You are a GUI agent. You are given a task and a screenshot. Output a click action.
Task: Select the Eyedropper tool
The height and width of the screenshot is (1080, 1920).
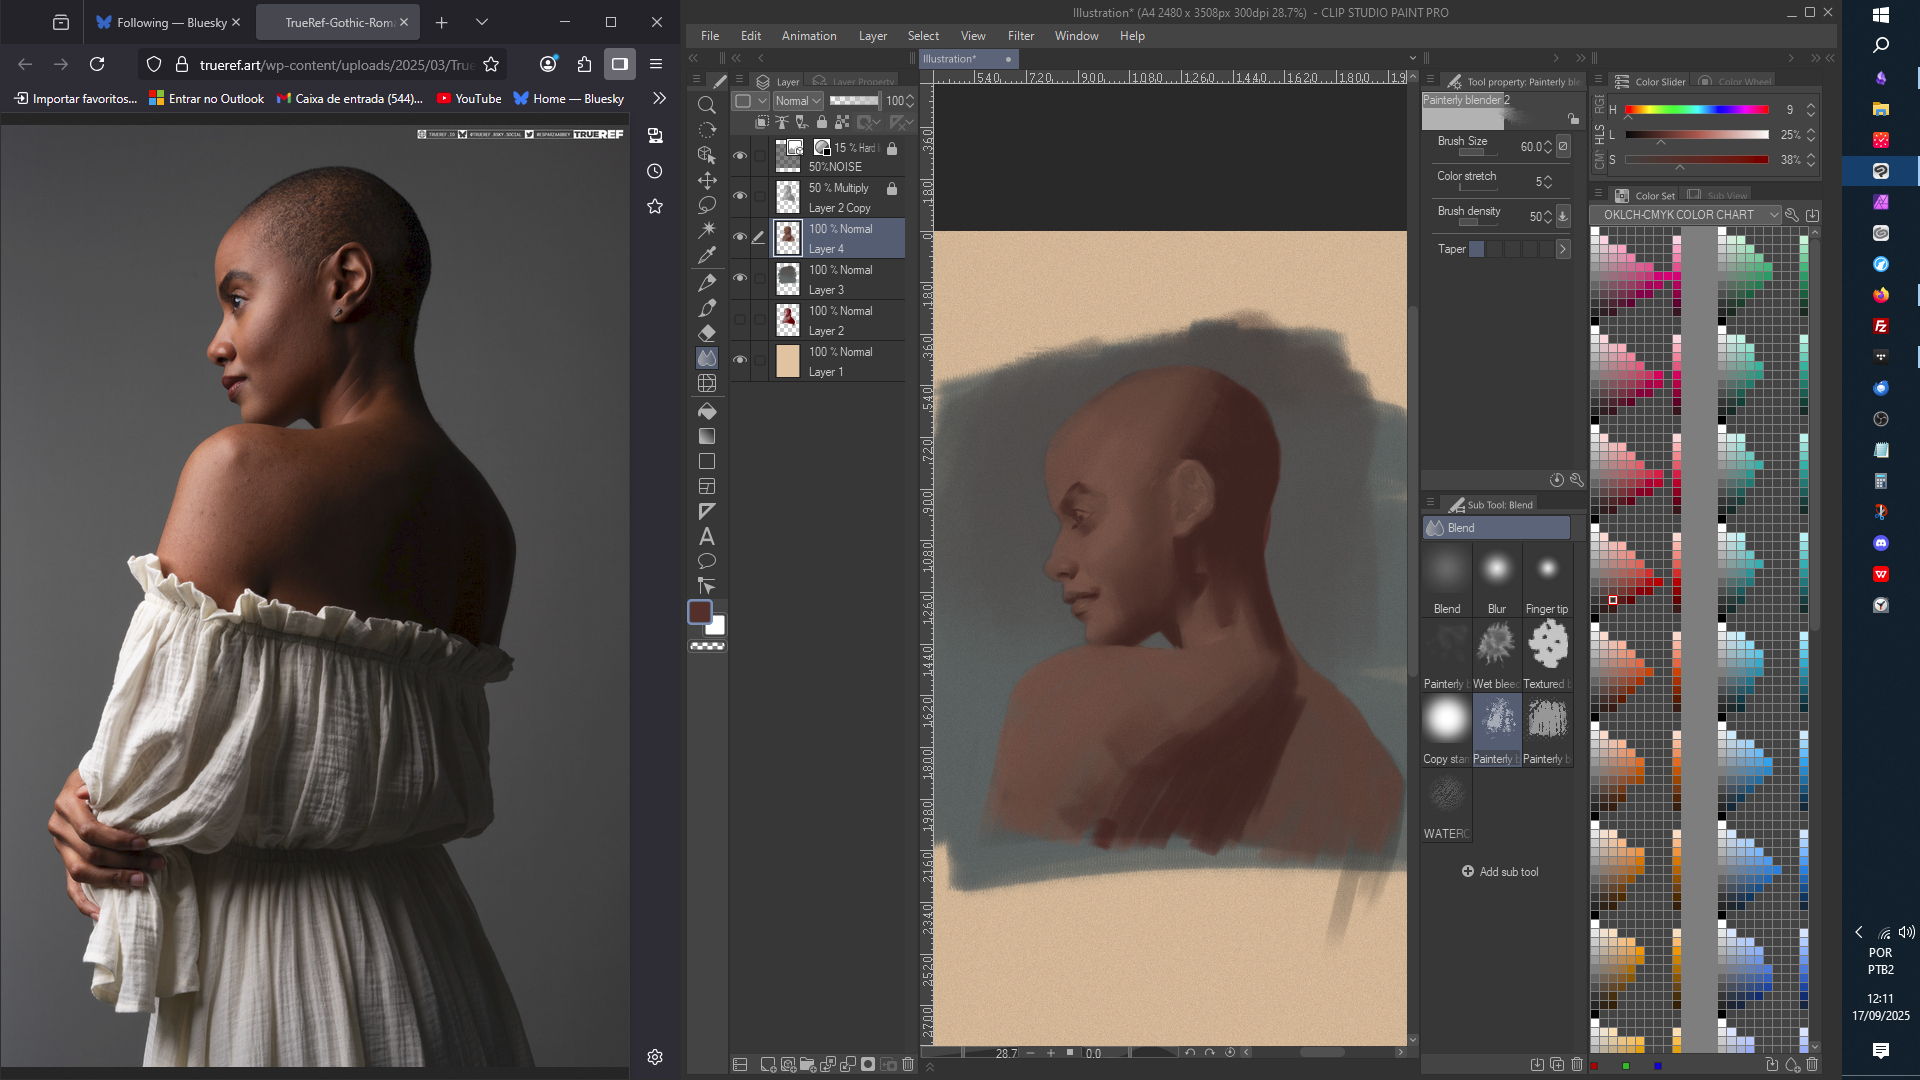(707, 255)
